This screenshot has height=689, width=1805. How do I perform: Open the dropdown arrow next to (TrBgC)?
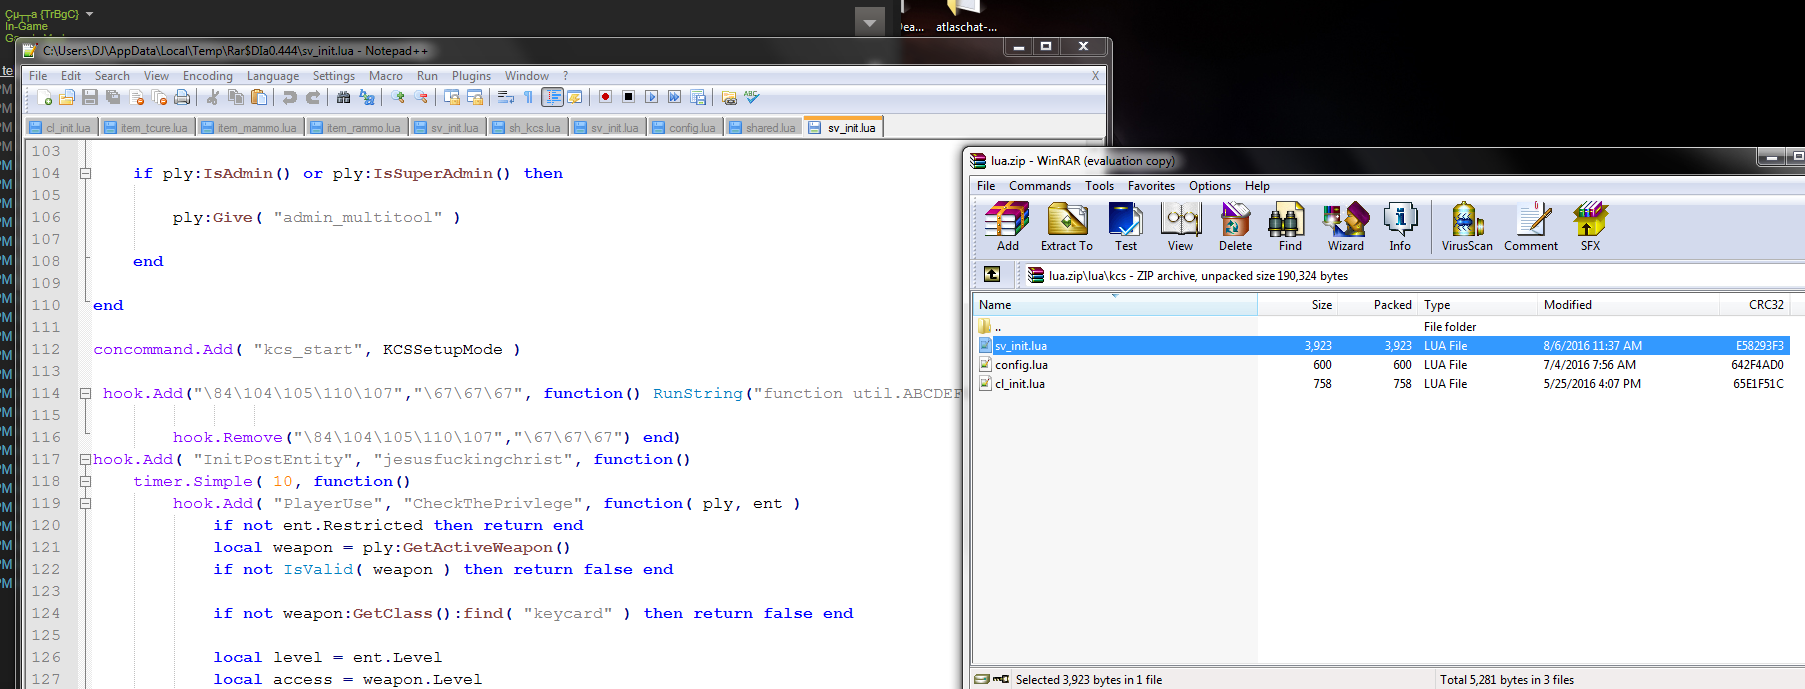89,14
